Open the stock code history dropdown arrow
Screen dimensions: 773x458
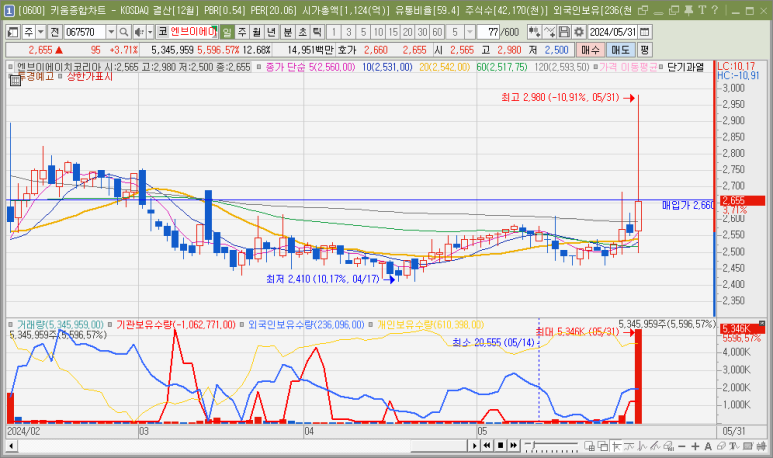click(111, 33)
